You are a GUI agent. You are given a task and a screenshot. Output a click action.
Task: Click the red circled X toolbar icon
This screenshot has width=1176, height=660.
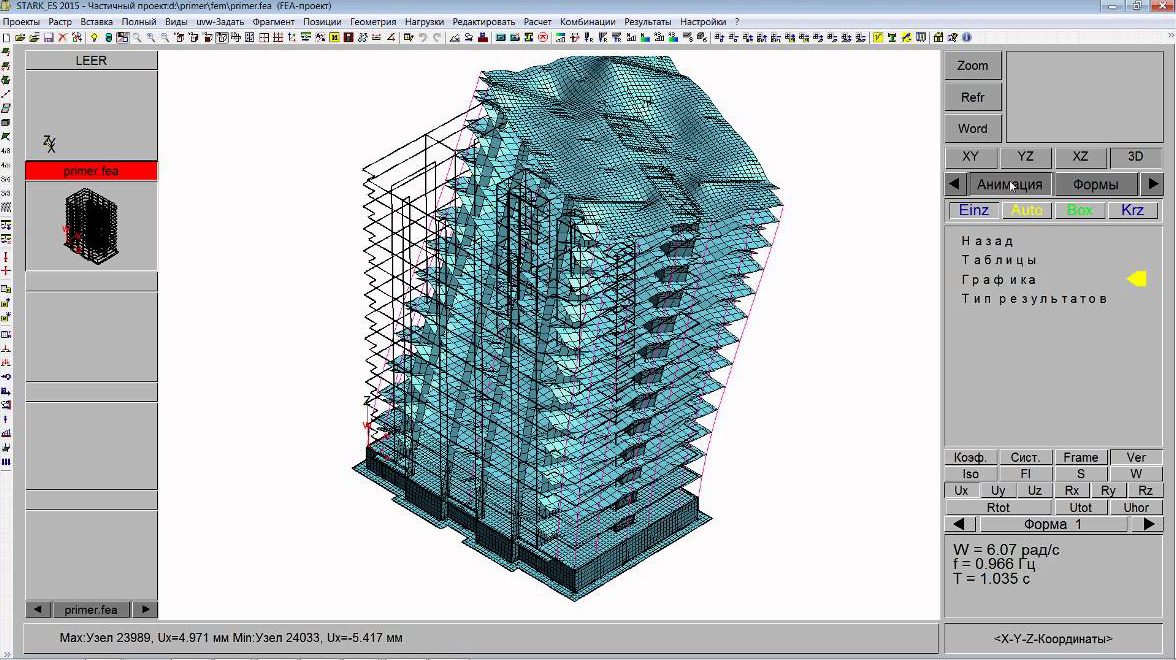click(x=543, y=37)
